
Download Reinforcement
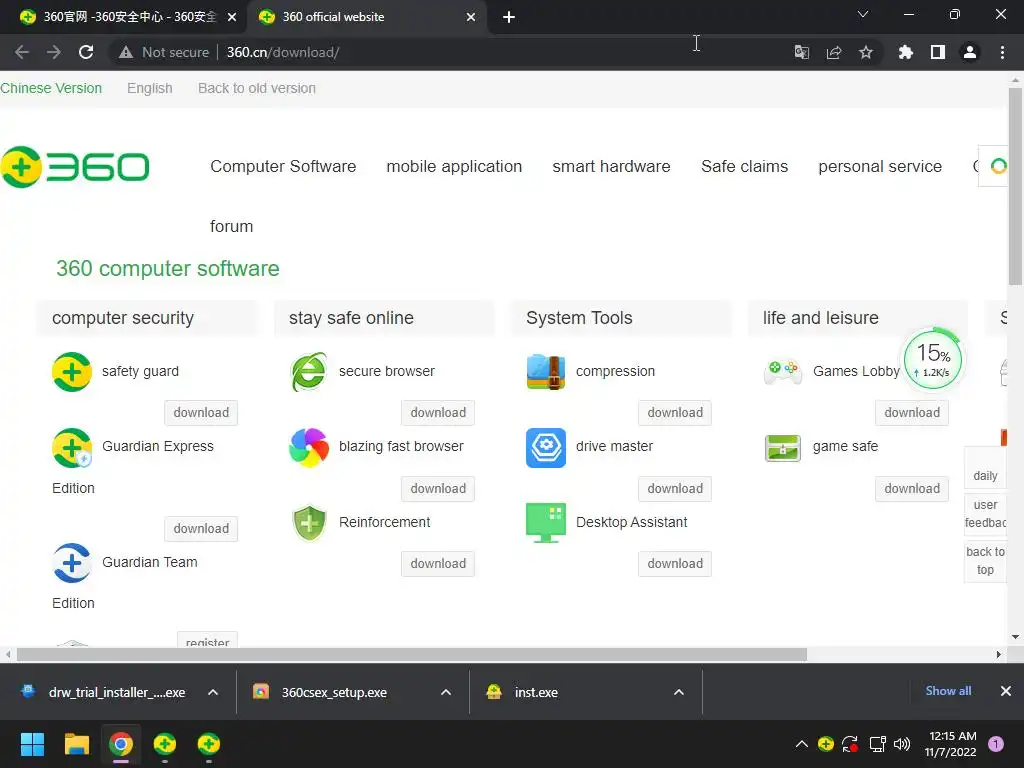(x=438, y=564)
